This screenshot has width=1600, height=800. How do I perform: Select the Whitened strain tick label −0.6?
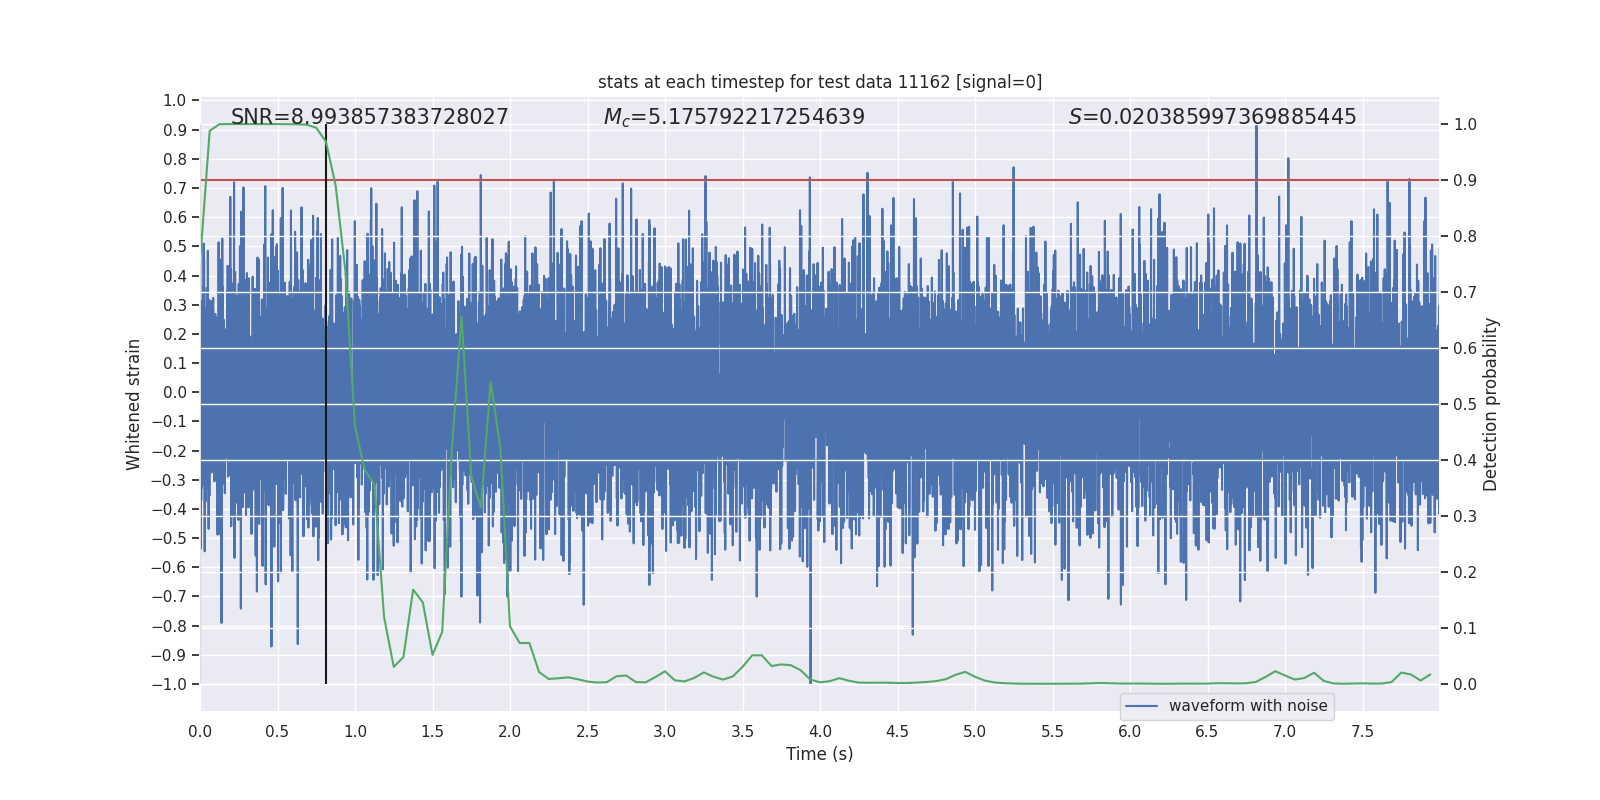pos(169,568)
